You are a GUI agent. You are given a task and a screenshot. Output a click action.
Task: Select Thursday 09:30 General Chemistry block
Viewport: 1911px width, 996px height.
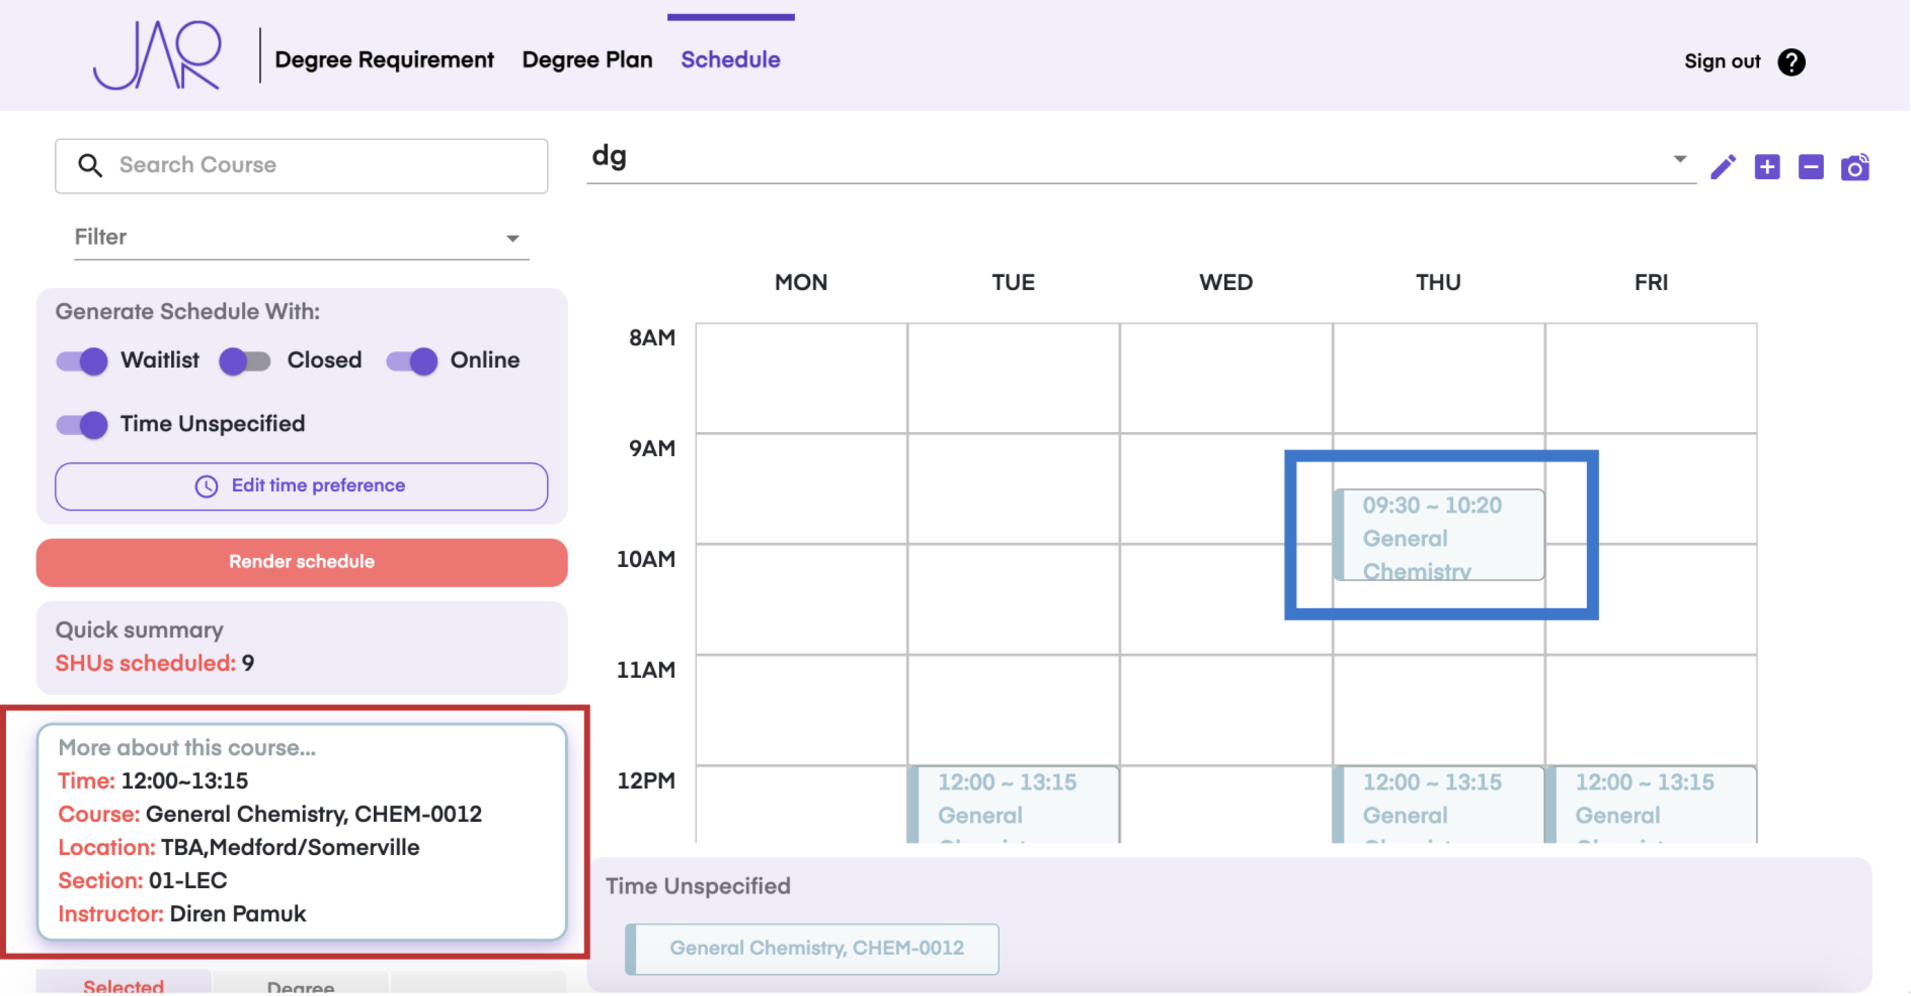pyautogui.click(x=1439, y=535)
